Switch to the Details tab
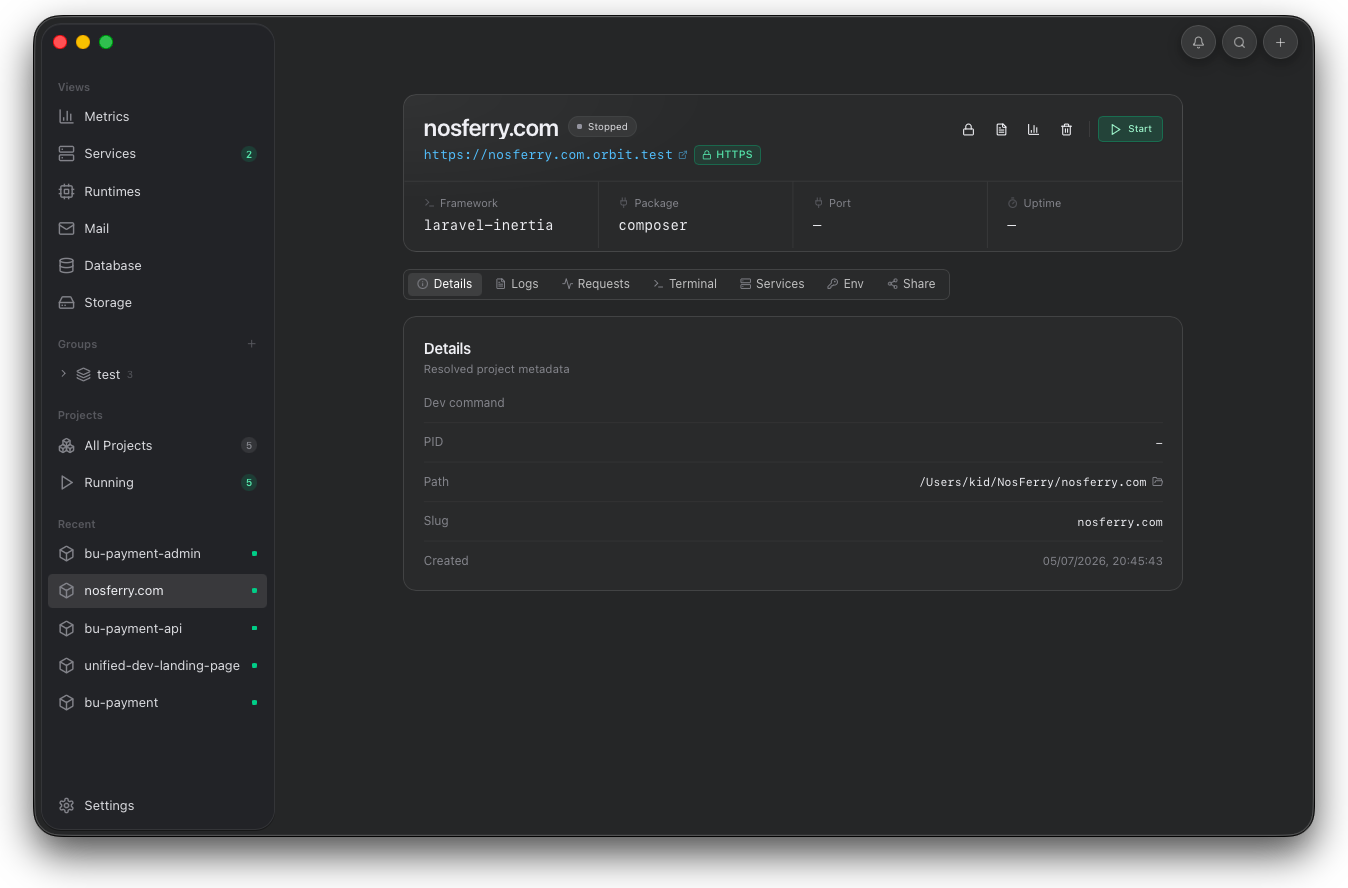1348x888 pixels. [x=444, y=284]
